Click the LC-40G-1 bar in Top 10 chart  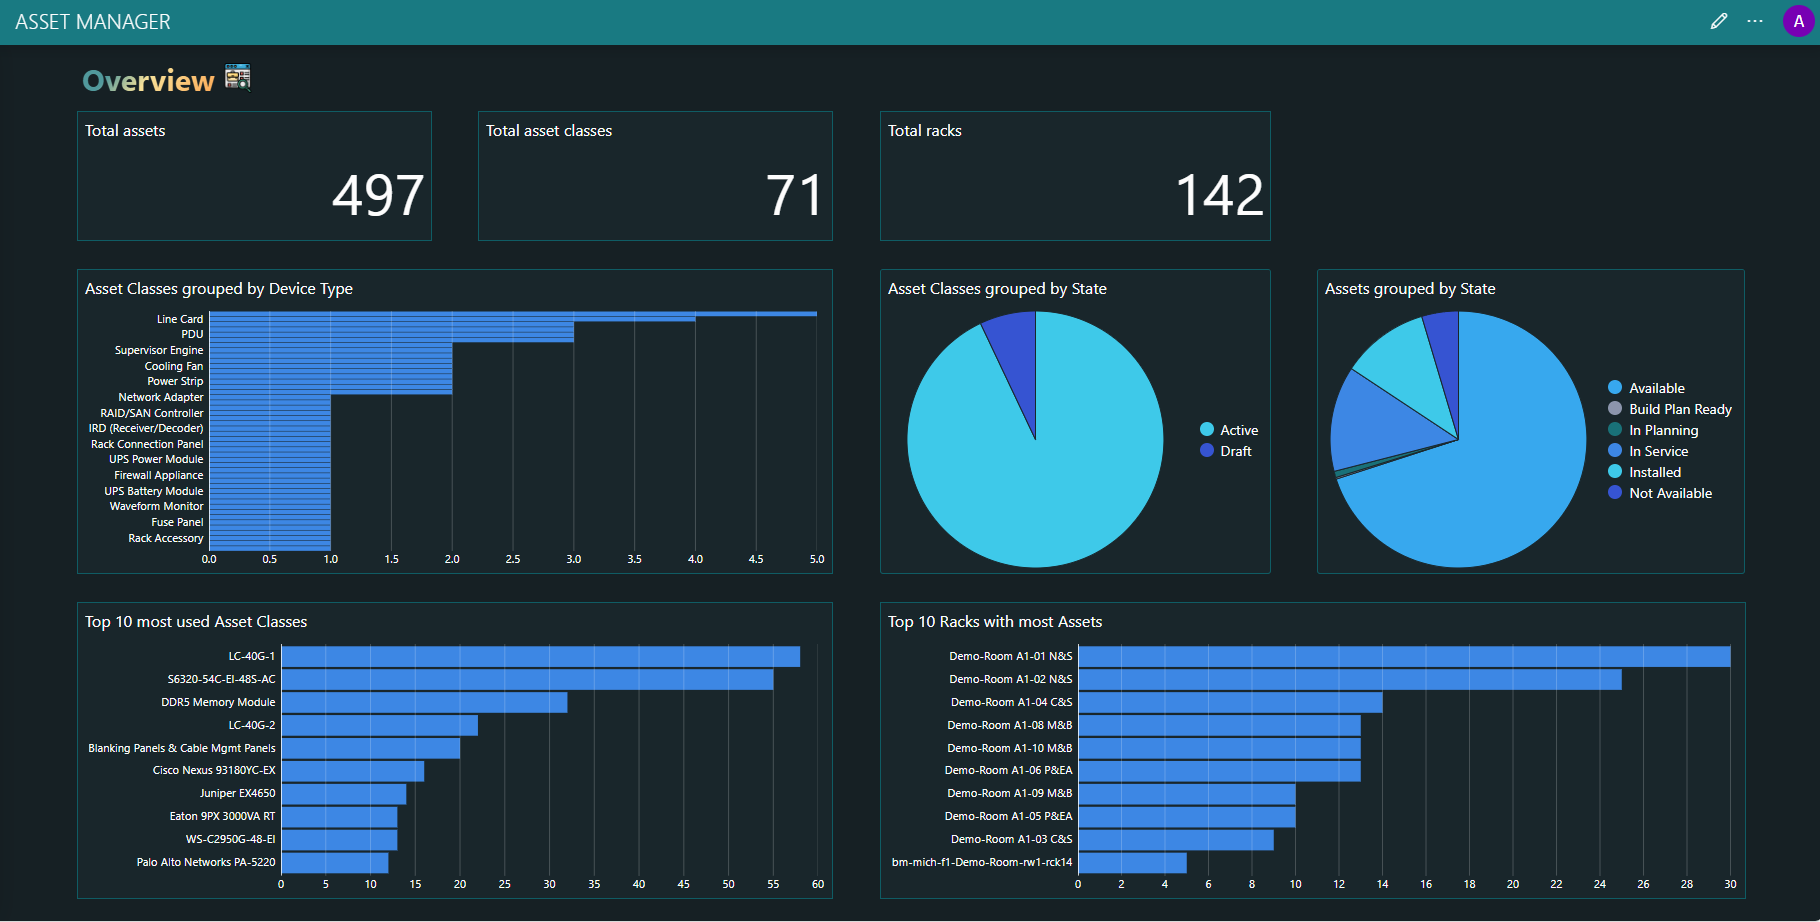(x=540, y=657)
